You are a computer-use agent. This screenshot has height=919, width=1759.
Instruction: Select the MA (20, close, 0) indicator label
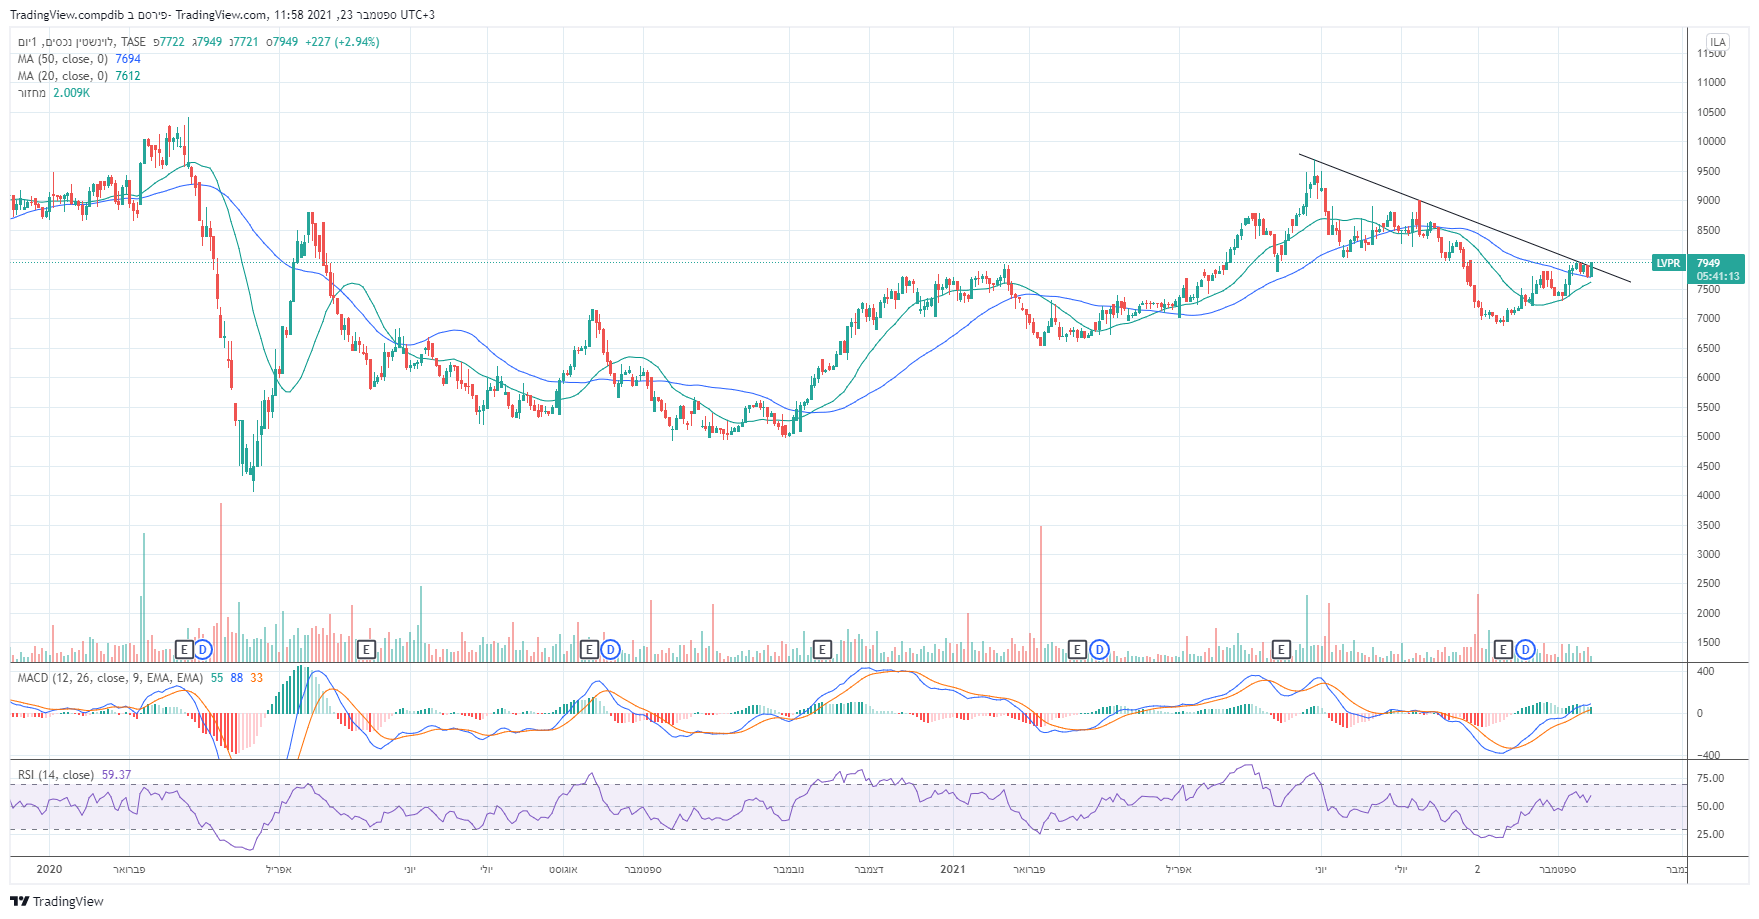[63, 76]
